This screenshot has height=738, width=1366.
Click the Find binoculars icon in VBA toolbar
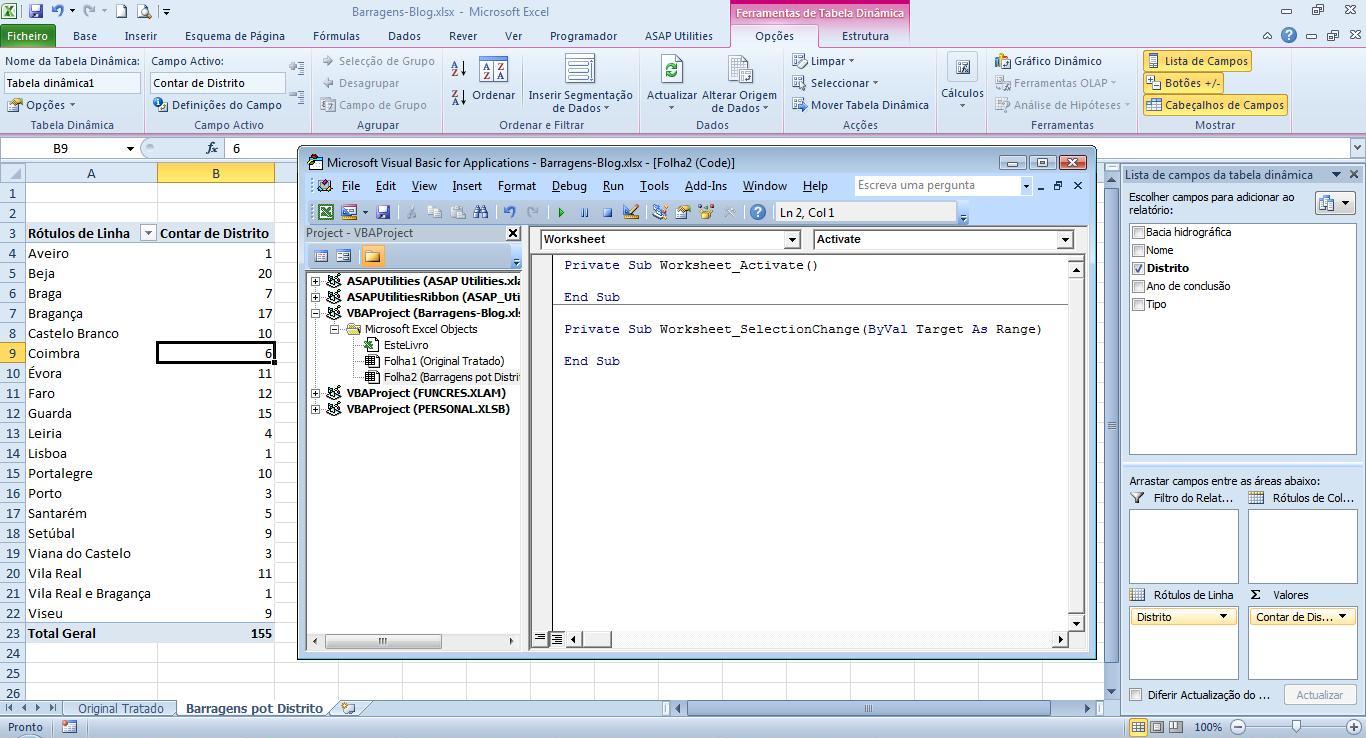click(x=481, y=212)
